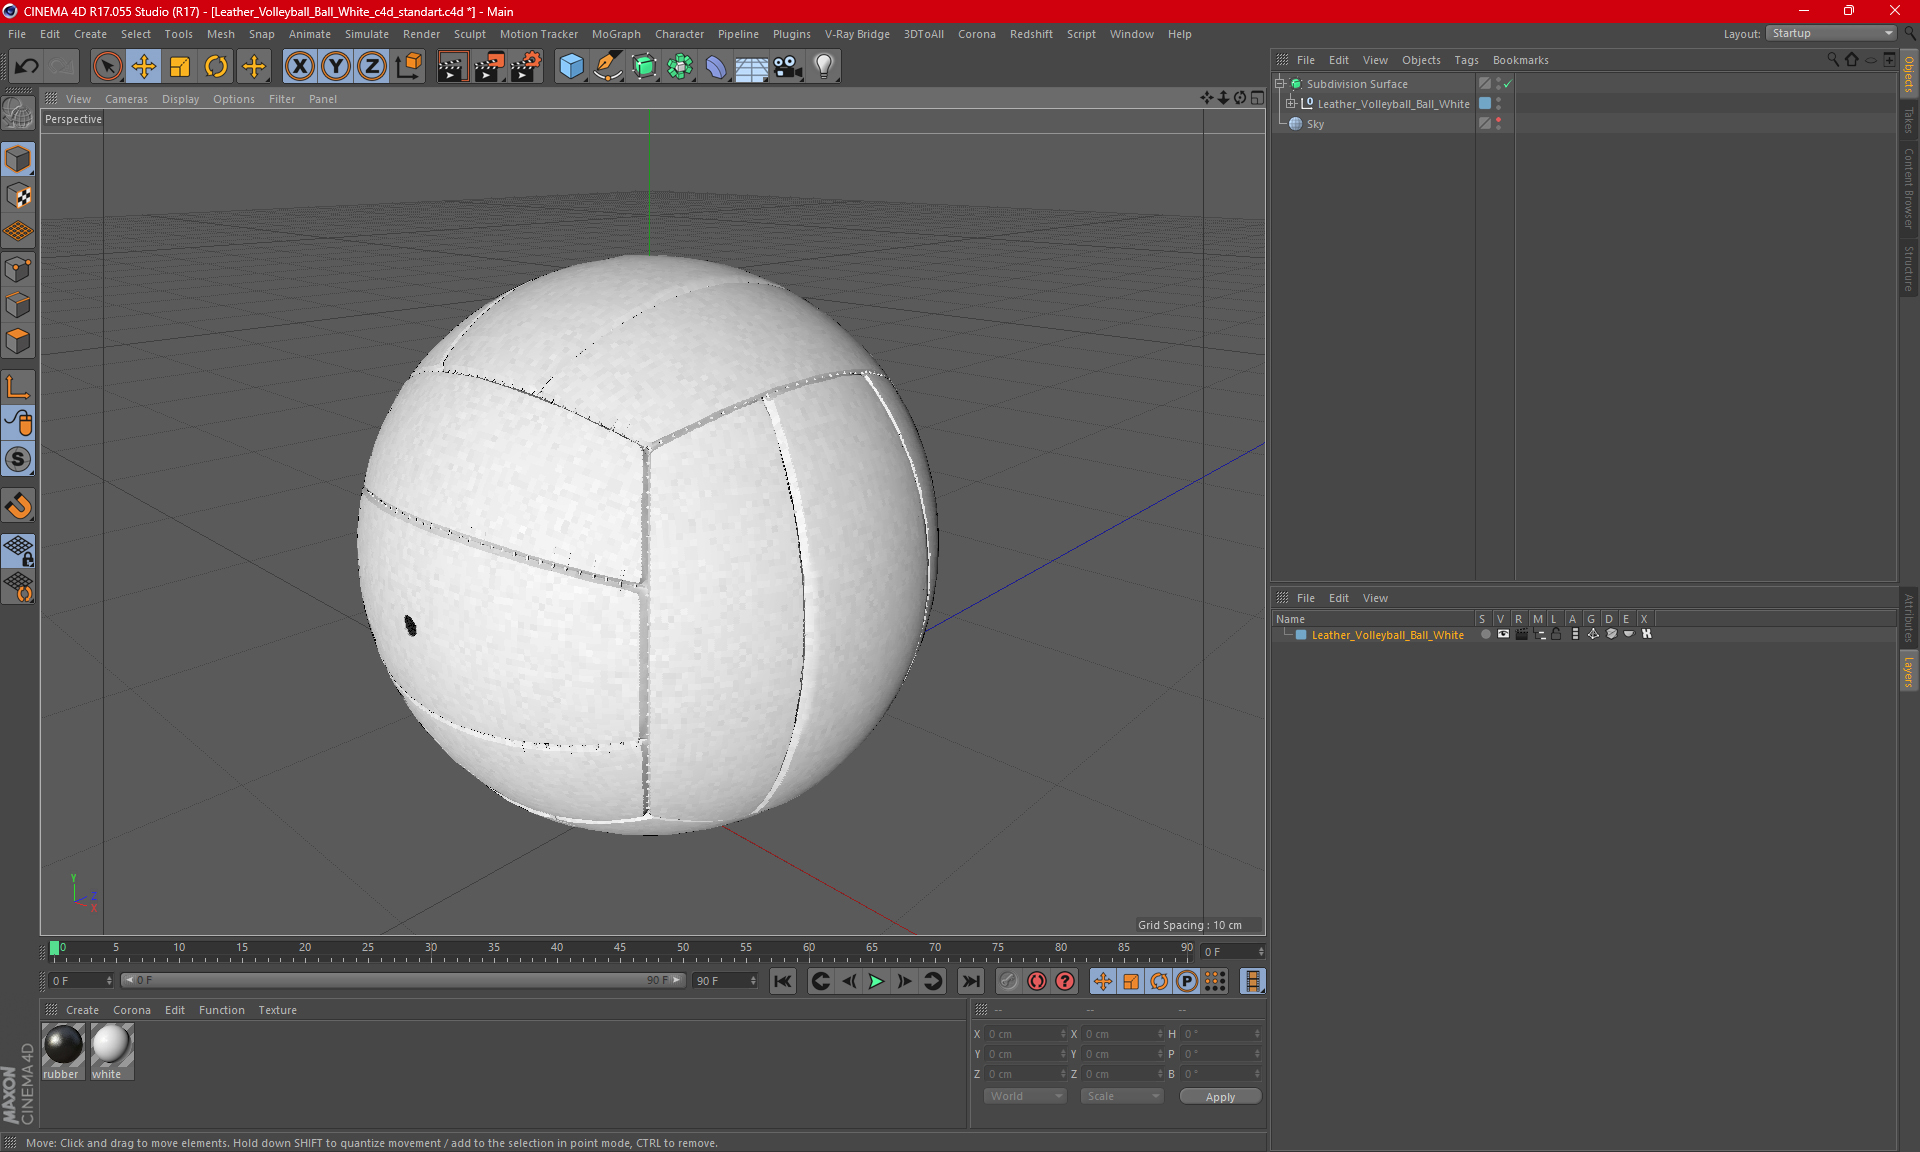Toggle X axis lock
The width and height of the screenshot is (1920, 1152).
pyautogui.click(x=299, y=66)
